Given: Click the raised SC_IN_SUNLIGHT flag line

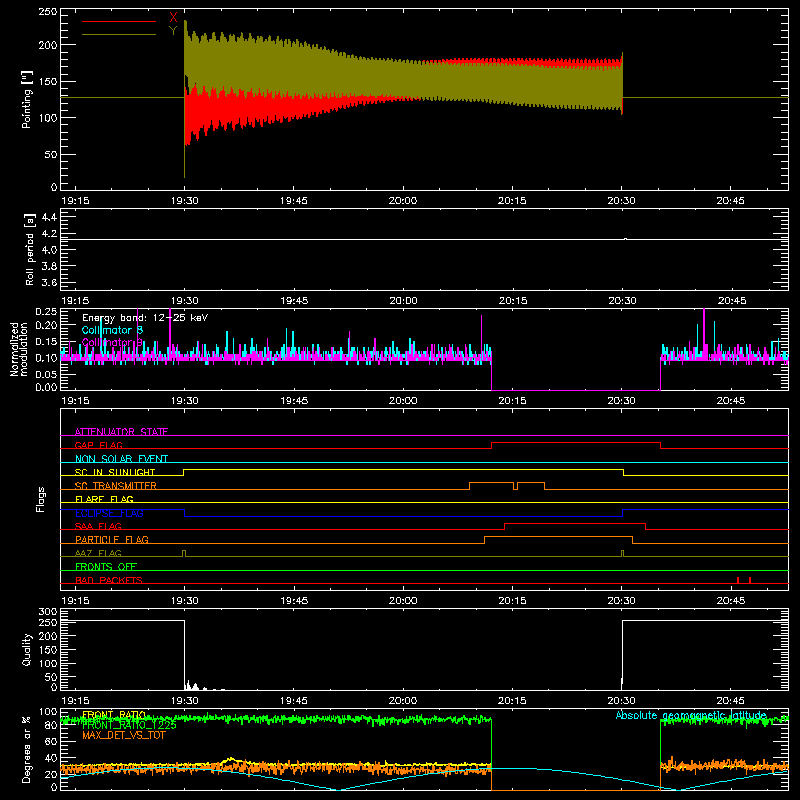Looking at the screenshot, I should 403,469.
